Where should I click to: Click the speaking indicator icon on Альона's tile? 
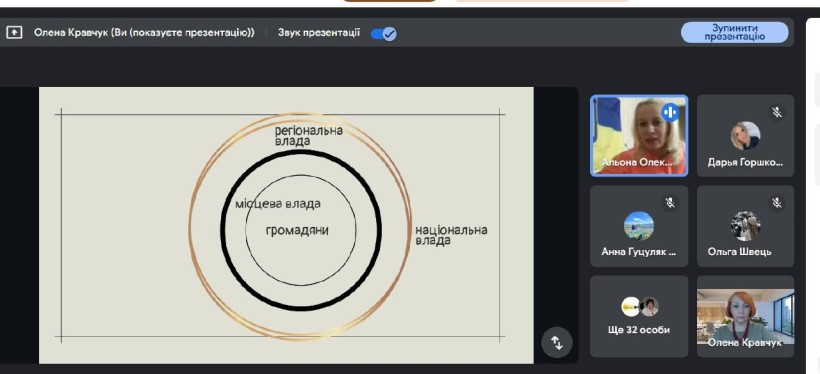670,112
